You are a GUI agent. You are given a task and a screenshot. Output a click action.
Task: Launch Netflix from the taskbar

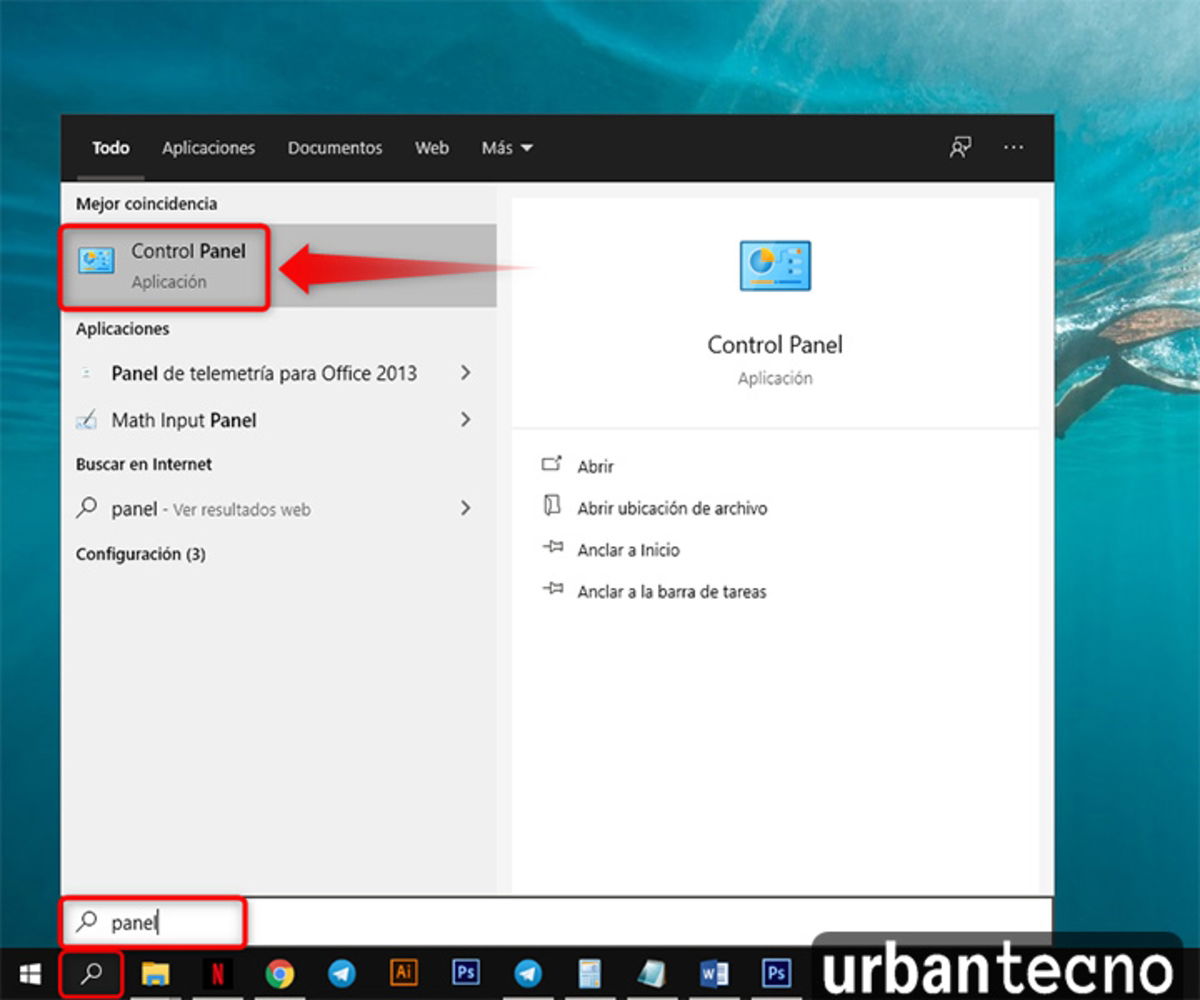217,973
